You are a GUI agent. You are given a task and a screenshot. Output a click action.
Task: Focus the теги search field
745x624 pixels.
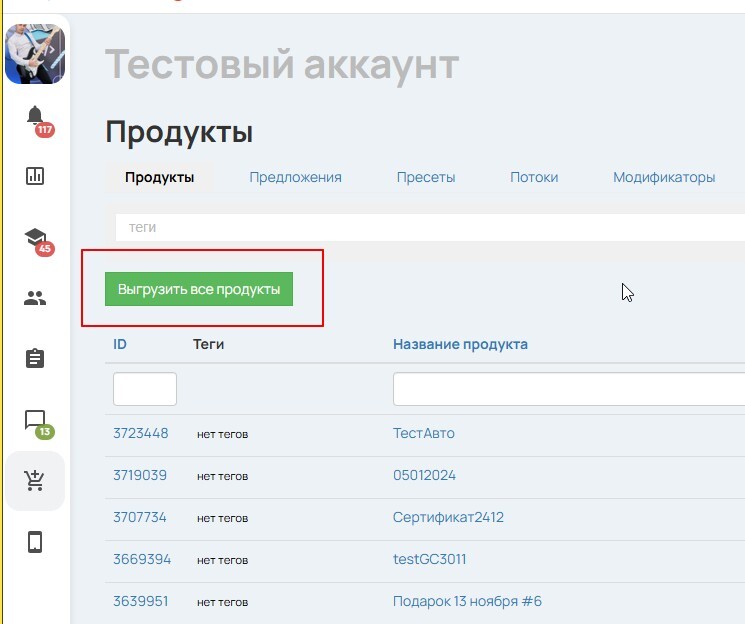click(x=430, y=227)
